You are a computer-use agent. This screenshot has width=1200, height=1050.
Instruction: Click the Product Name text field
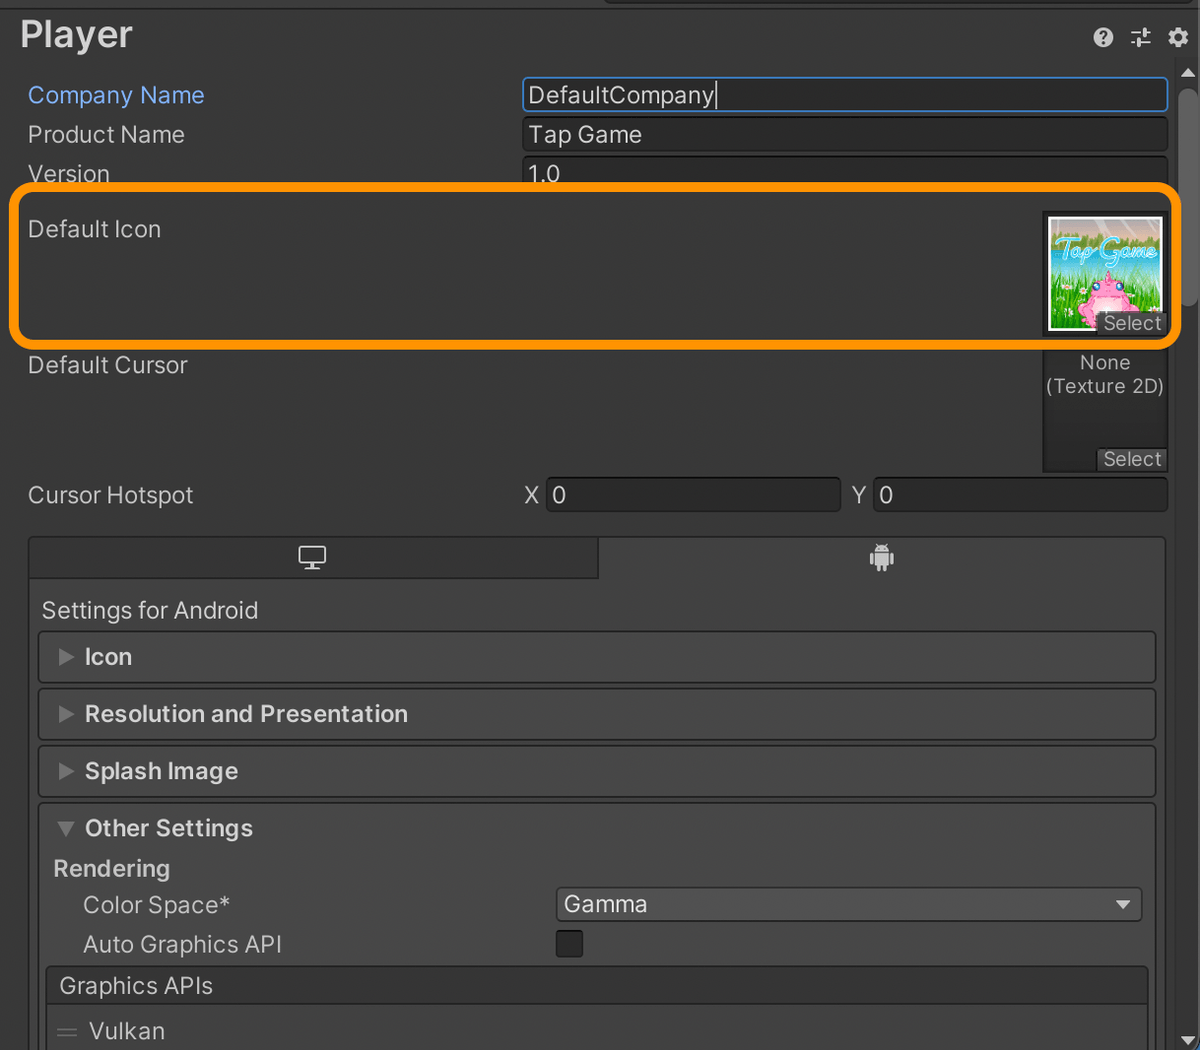[x=845, y=134]
